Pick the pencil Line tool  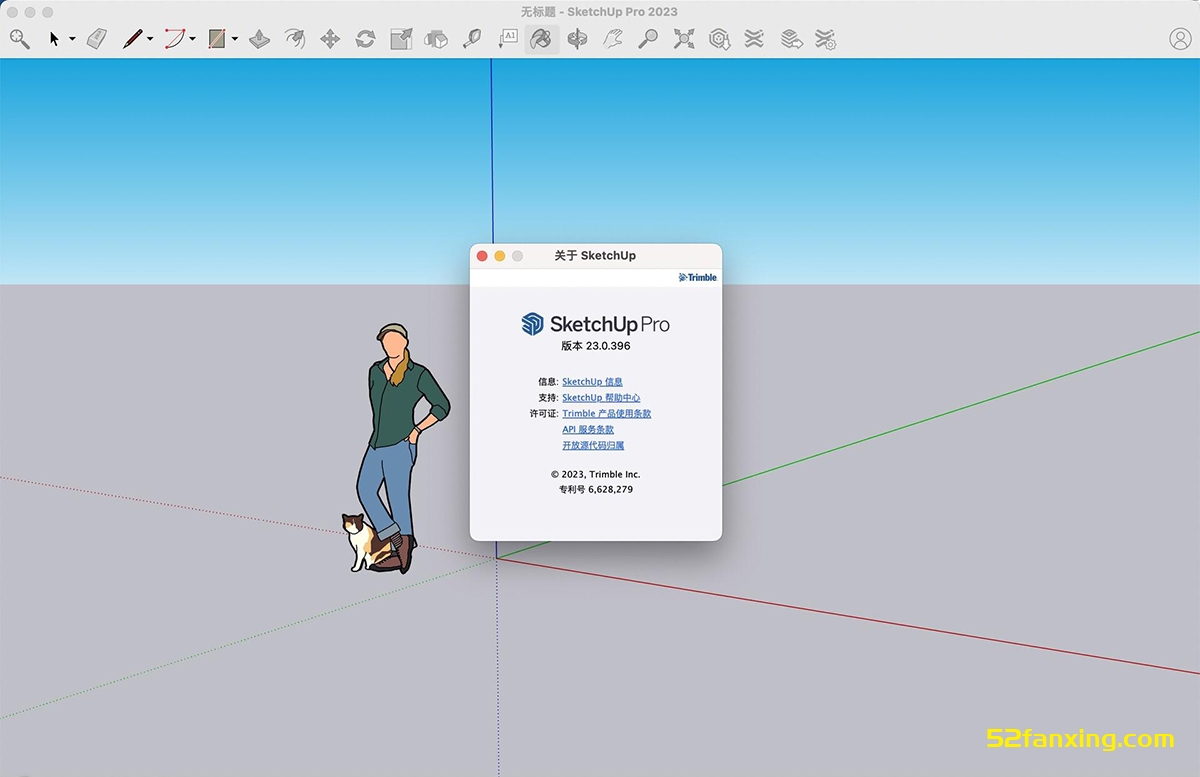(132, 39)
